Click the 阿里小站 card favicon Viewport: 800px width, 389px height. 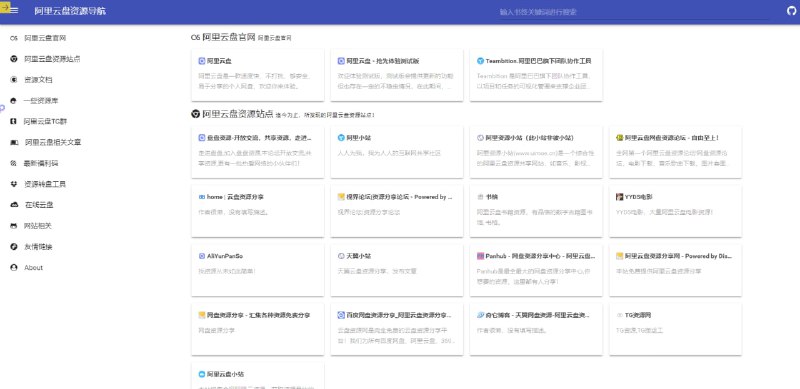pos(341,138)
